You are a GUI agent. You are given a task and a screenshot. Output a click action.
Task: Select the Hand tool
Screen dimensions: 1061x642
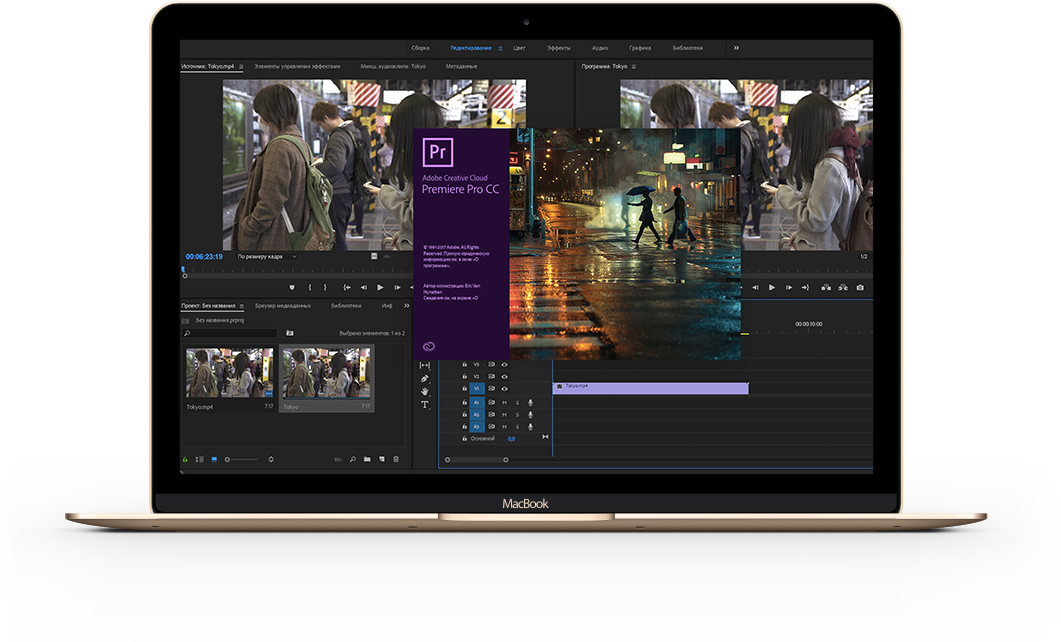tap(424, 392)
